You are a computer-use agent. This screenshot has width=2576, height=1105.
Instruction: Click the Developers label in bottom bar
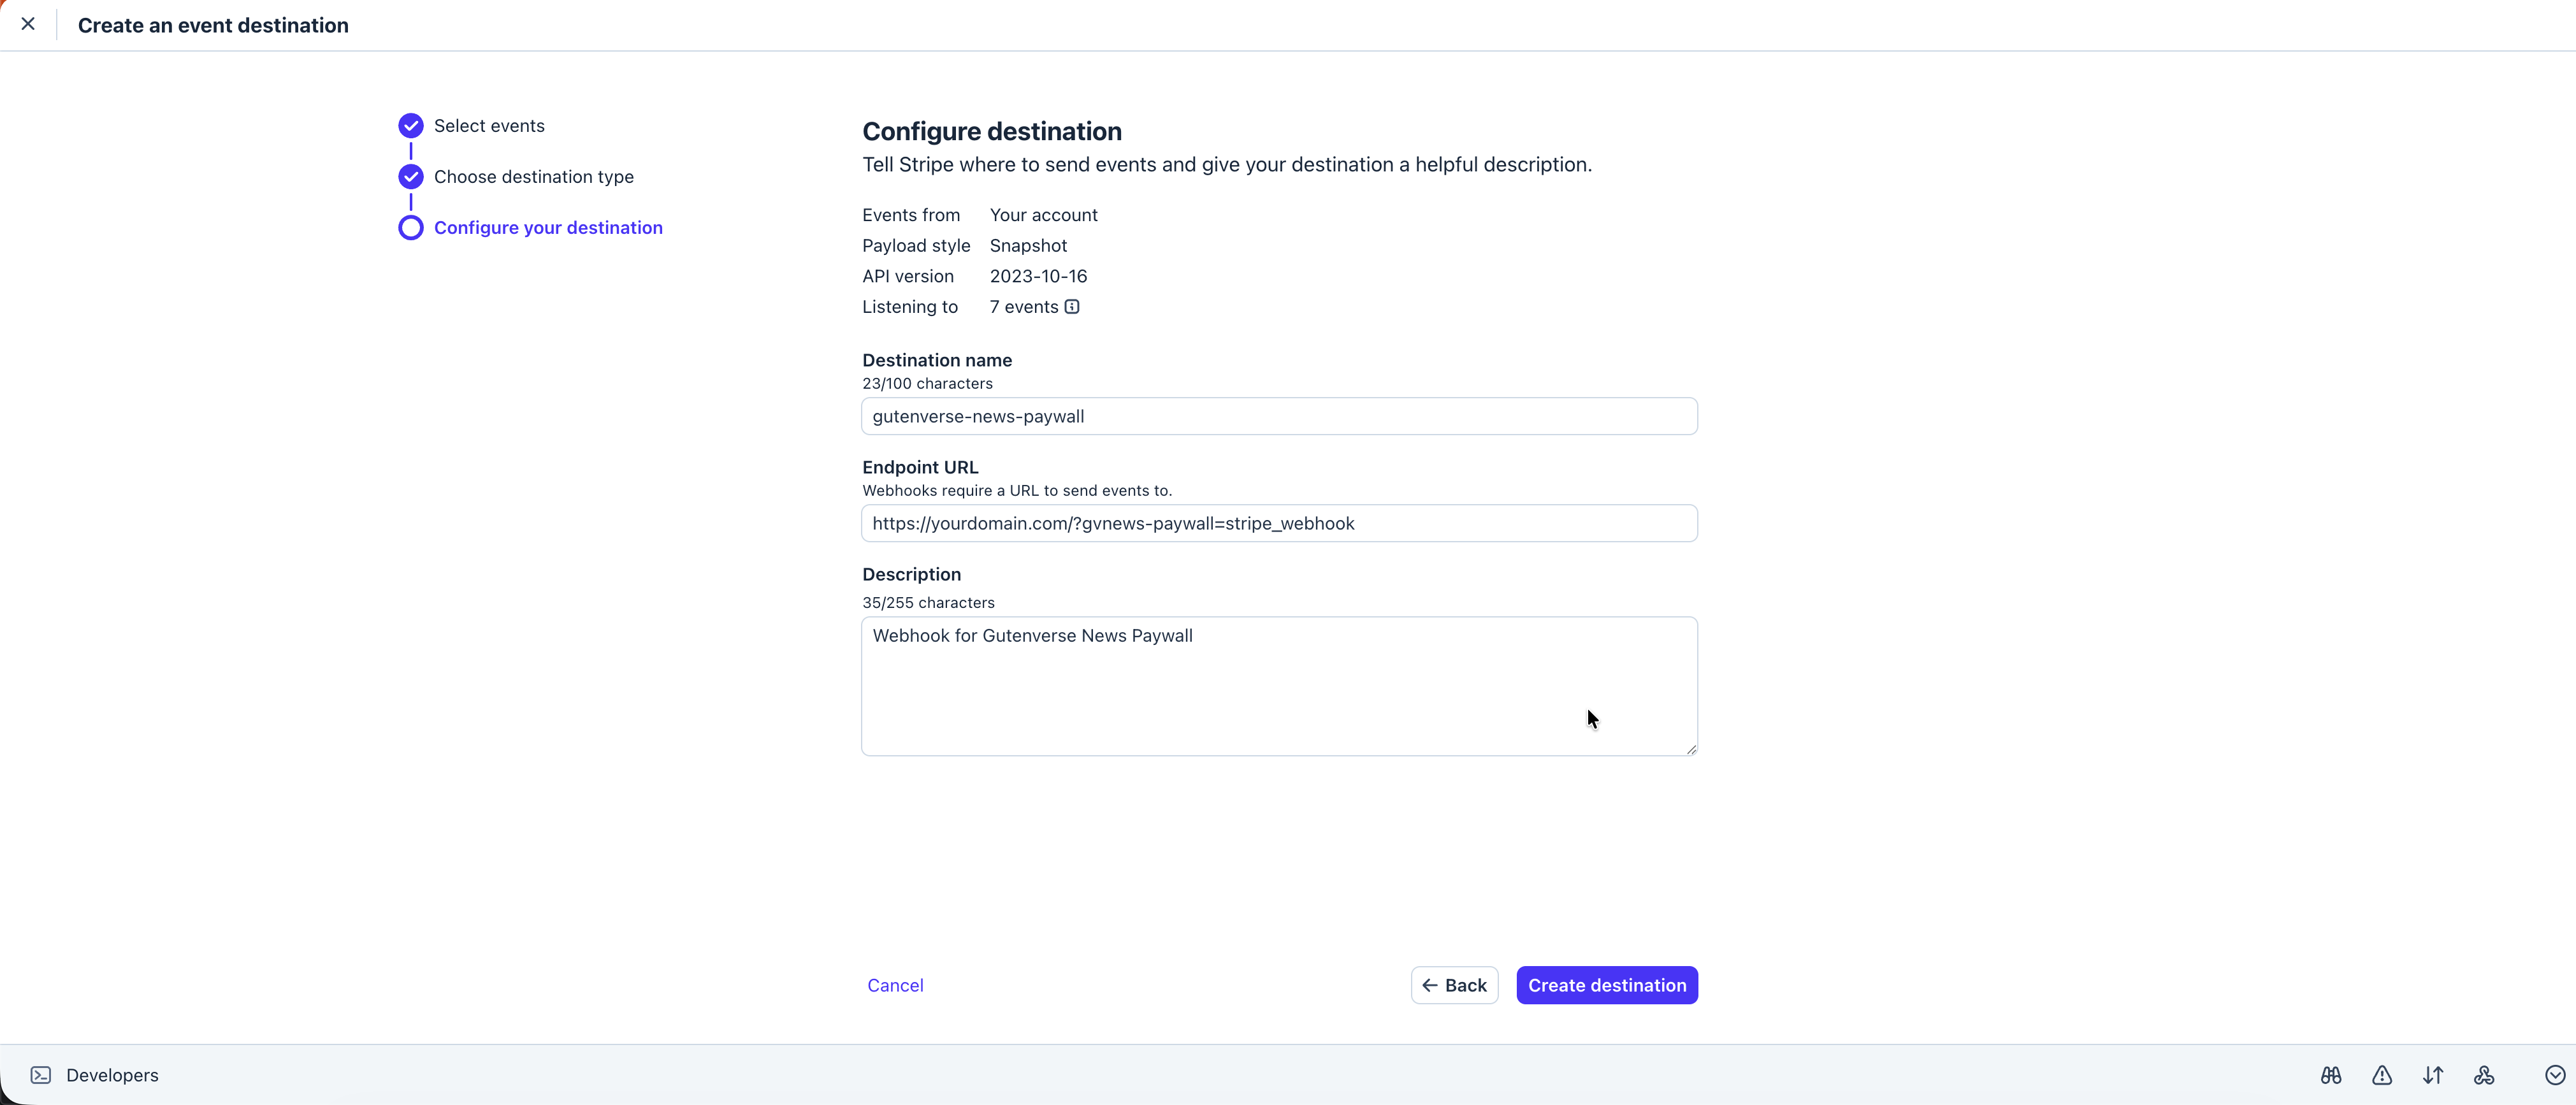pyautogui.click(x=112, y=1075)
